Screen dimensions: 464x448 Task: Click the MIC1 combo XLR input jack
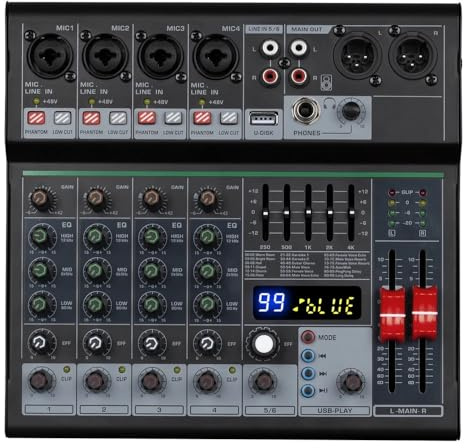50,56
